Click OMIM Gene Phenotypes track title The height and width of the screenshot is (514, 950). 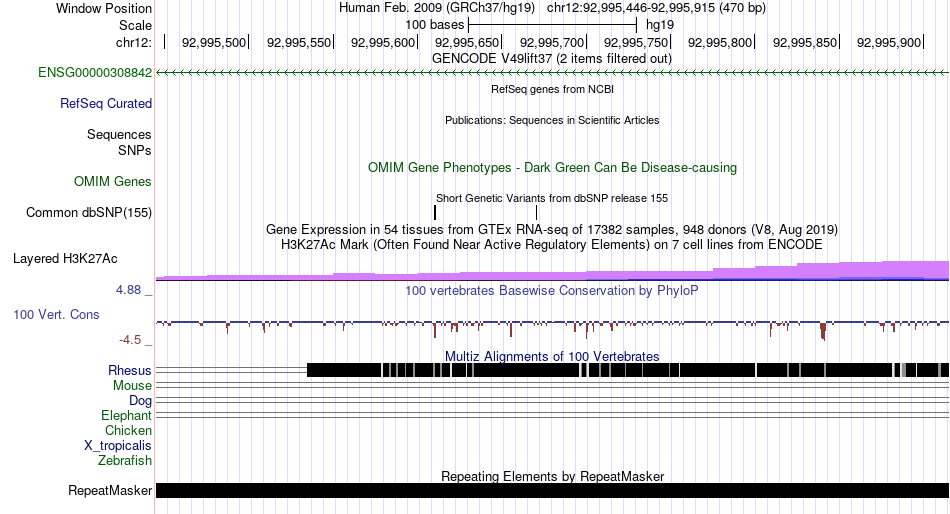pos(552,167)
